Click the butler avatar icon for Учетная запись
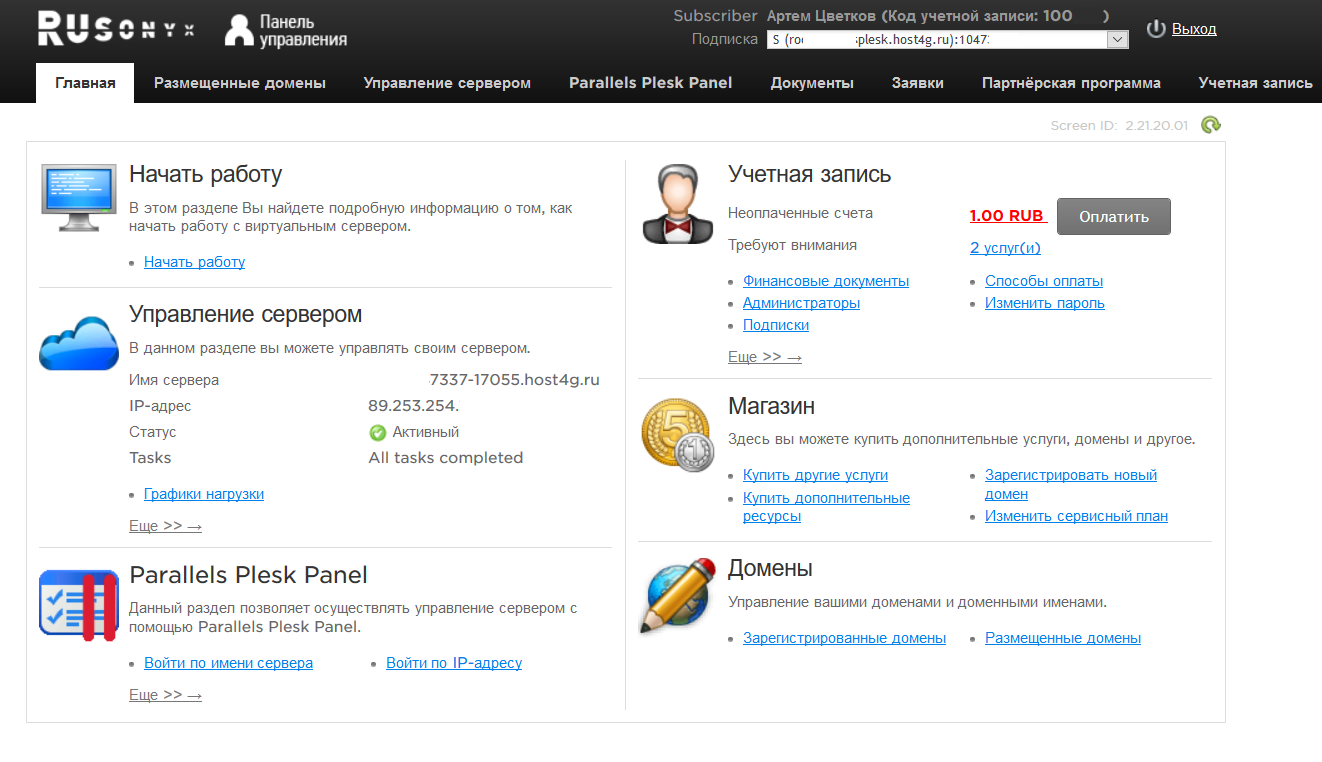1322x762 pixels. pos(677,204)
